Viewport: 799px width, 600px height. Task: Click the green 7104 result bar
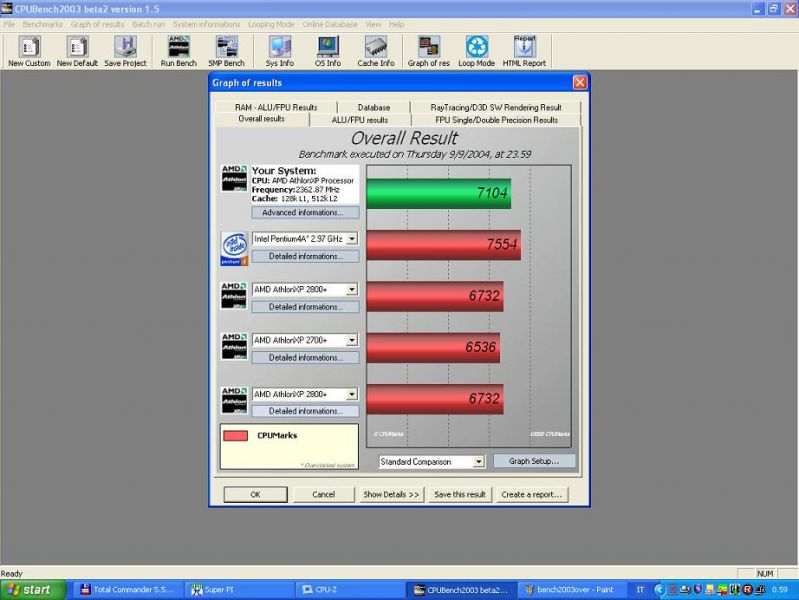pyautogui.click(x=438, y=193)
